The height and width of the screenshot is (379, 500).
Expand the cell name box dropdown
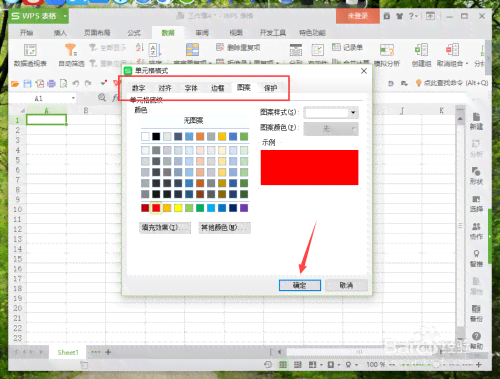[x=73, y=98]
